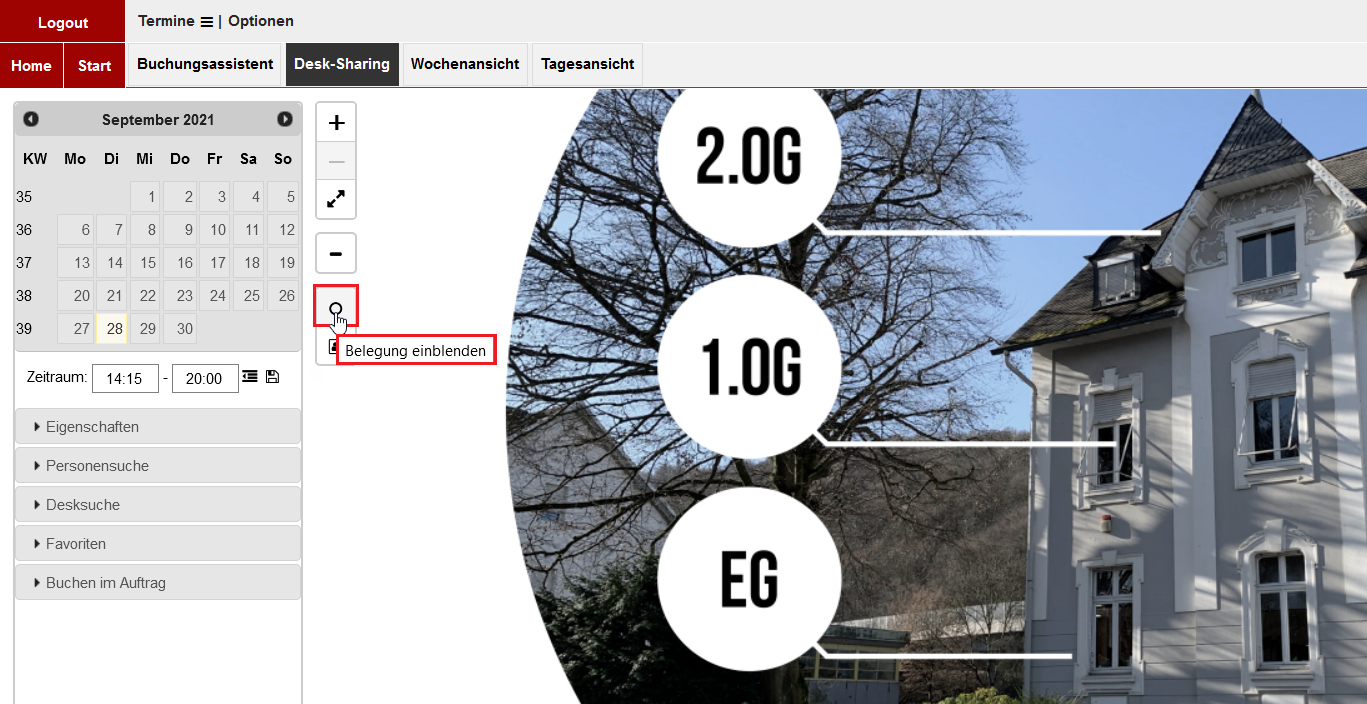Screen dimensions: 1367x704
Task: Select September 22 in the calendar
Action: (145, 296)
